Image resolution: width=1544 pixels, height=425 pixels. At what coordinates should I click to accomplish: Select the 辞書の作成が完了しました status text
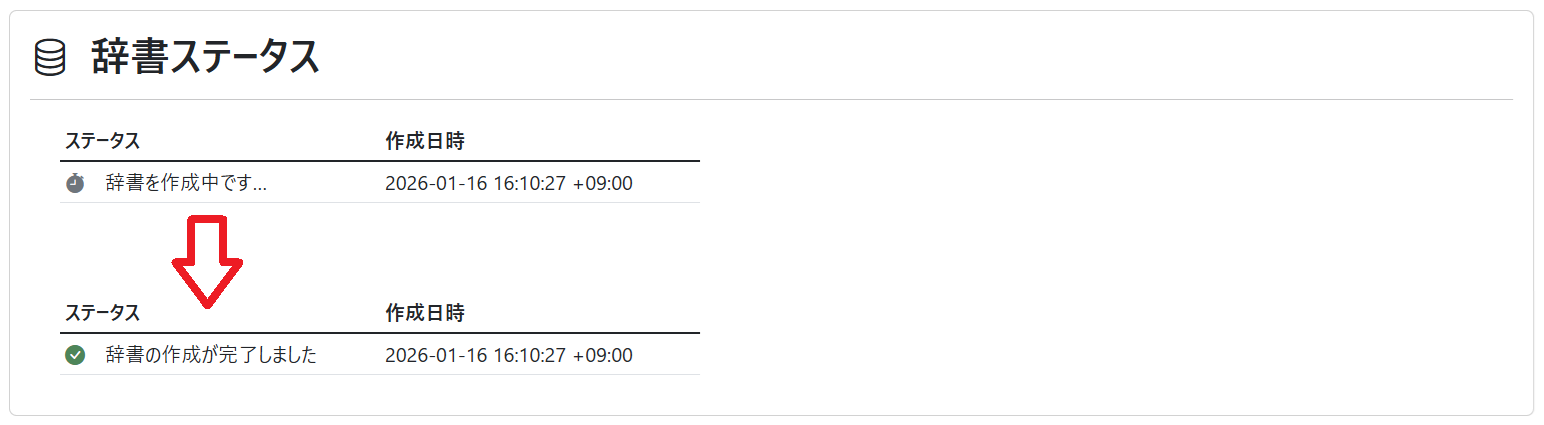pyautogui.click(x=211, y=355)
